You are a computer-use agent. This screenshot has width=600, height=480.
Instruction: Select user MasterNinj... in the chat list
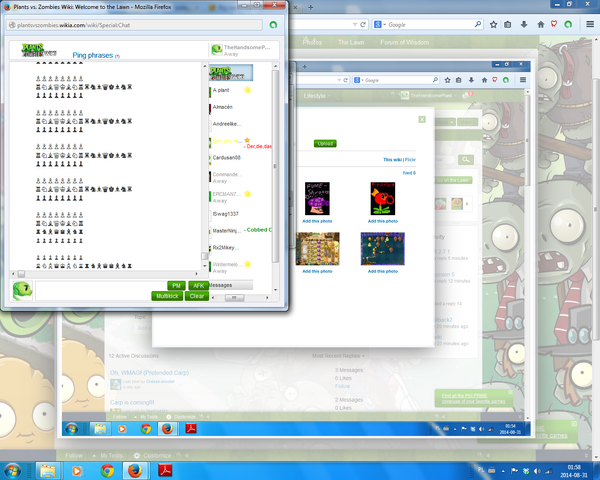(227, 231)
